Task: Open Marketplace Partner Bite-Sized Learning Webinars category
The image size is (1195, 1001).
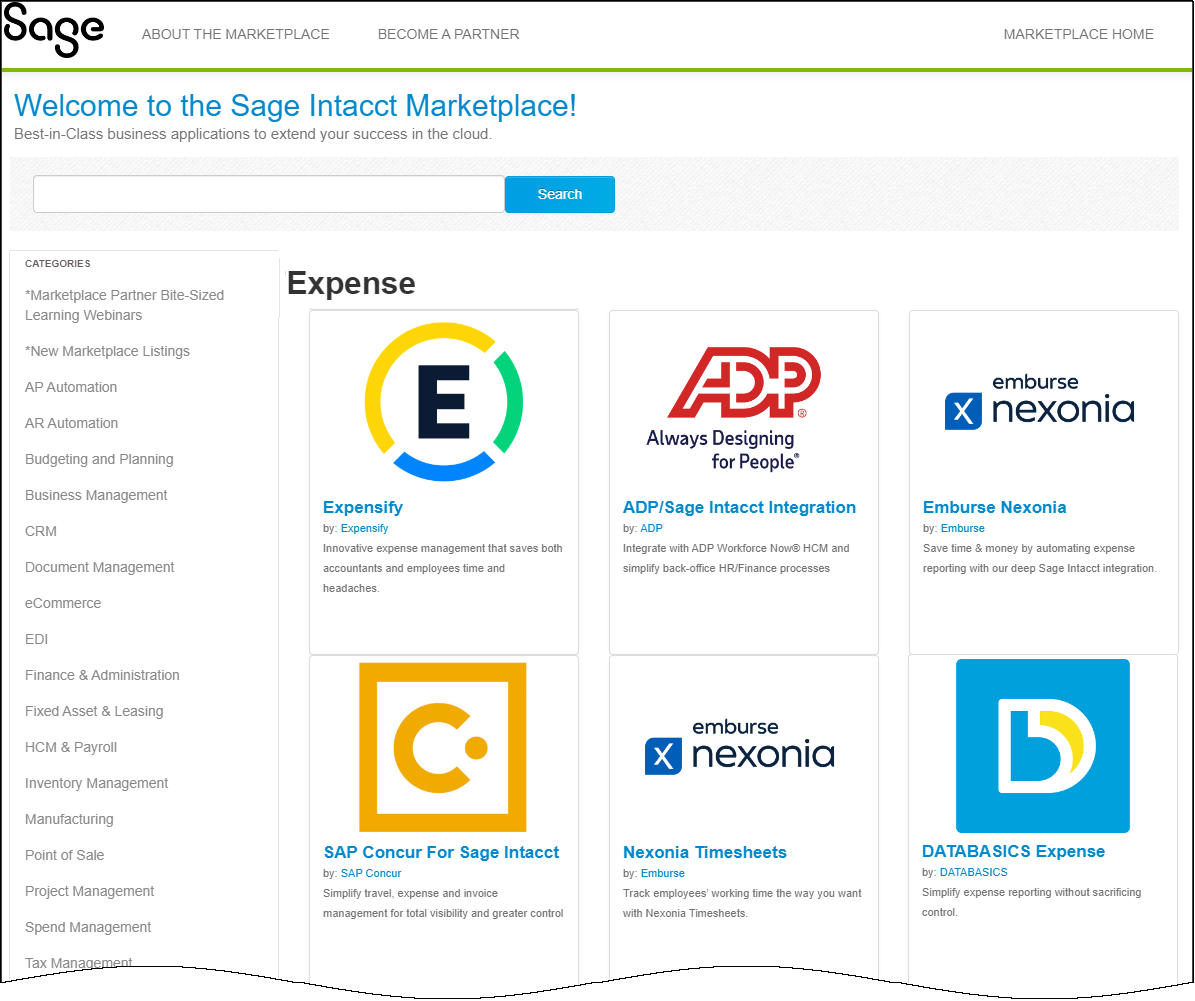Action: [124, 305]
